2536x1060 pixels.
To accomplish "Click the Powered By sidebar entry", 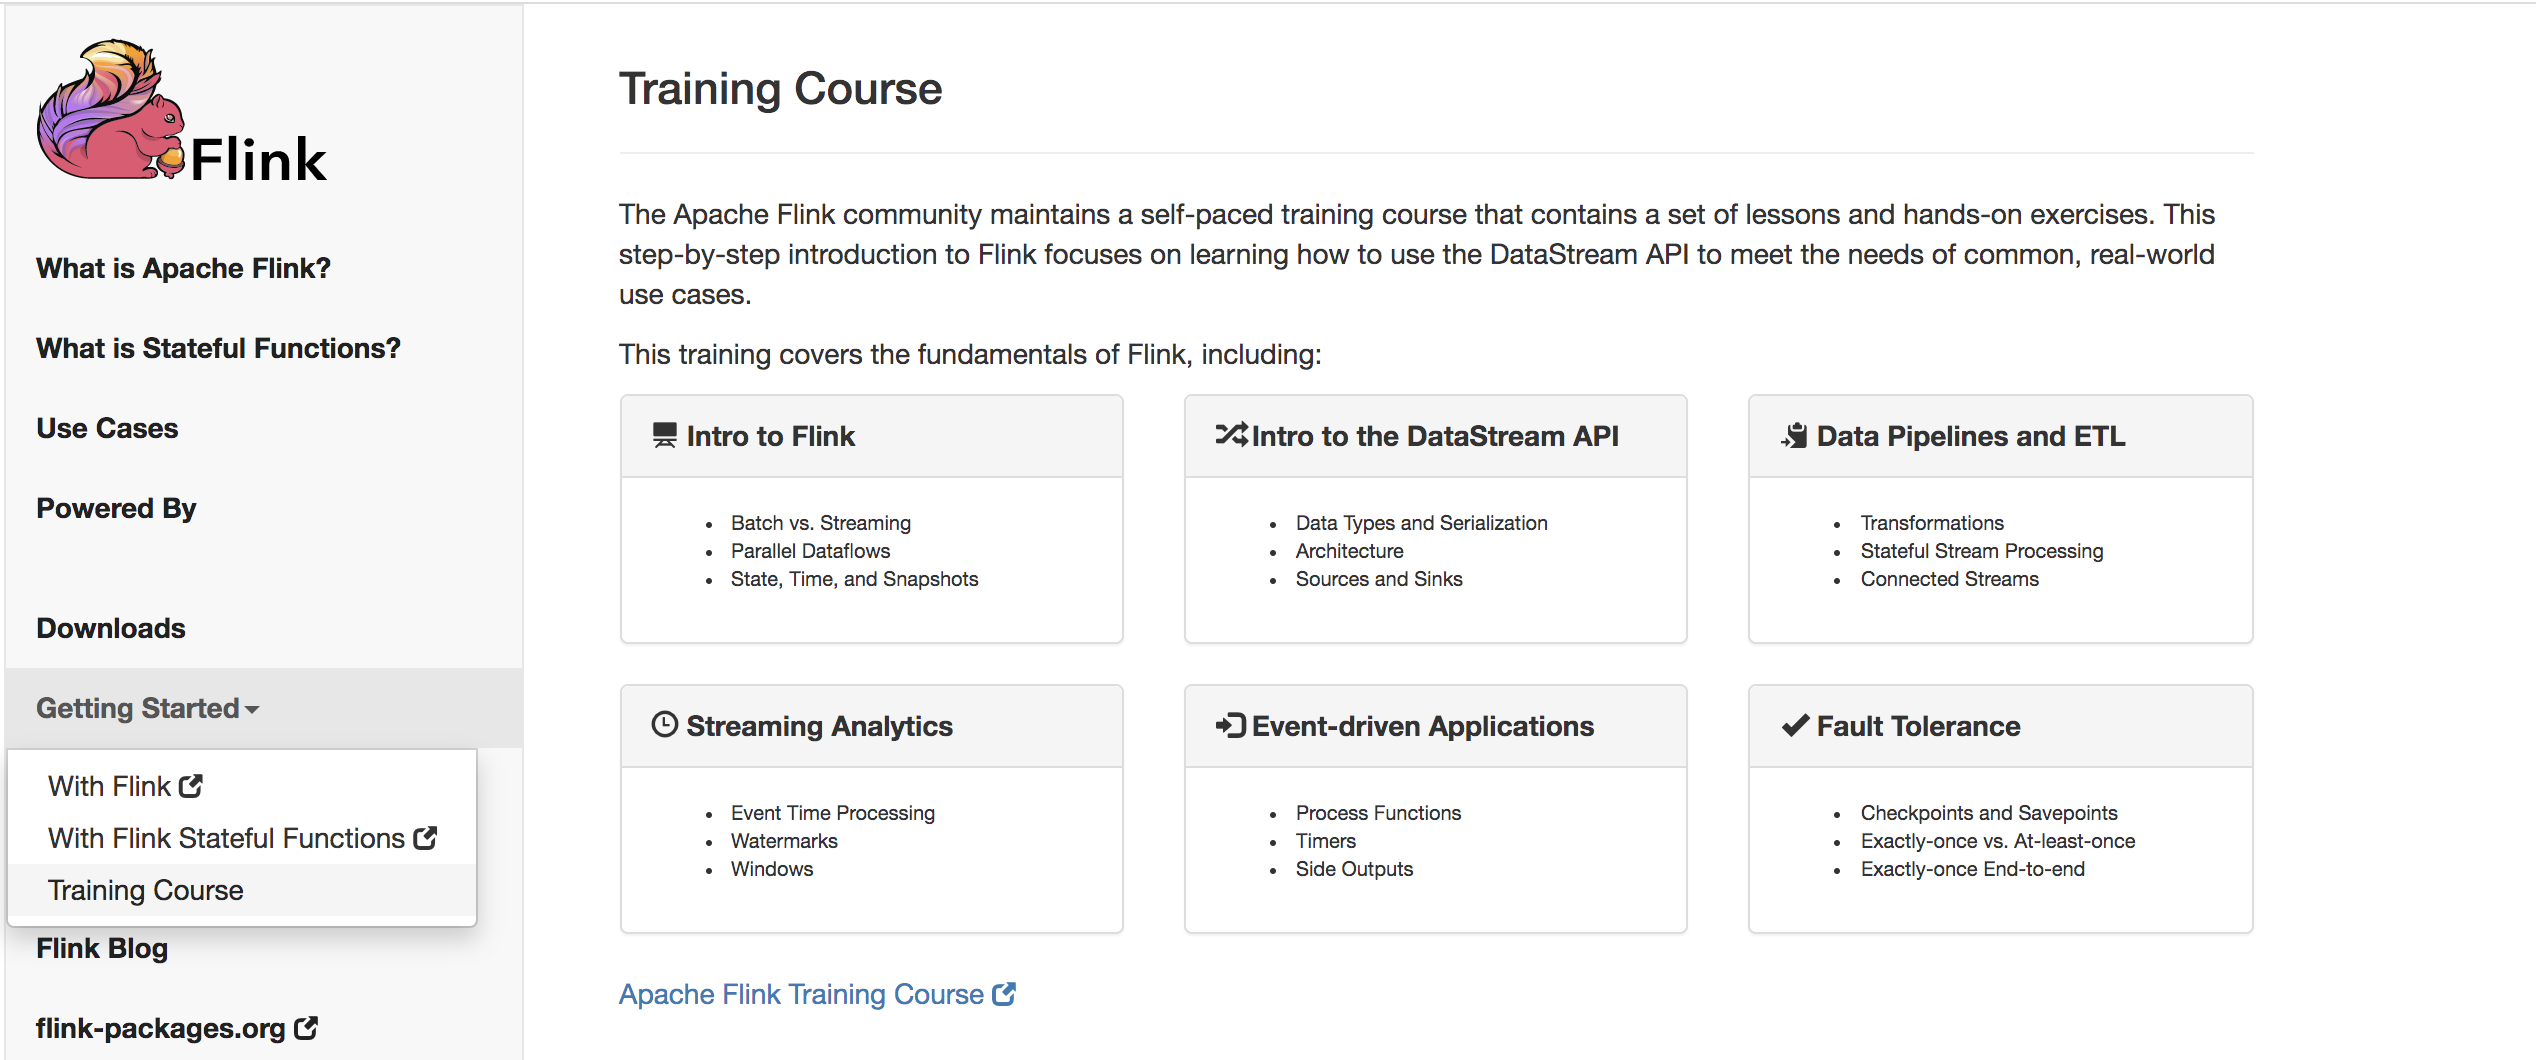I will click(116, 508).
